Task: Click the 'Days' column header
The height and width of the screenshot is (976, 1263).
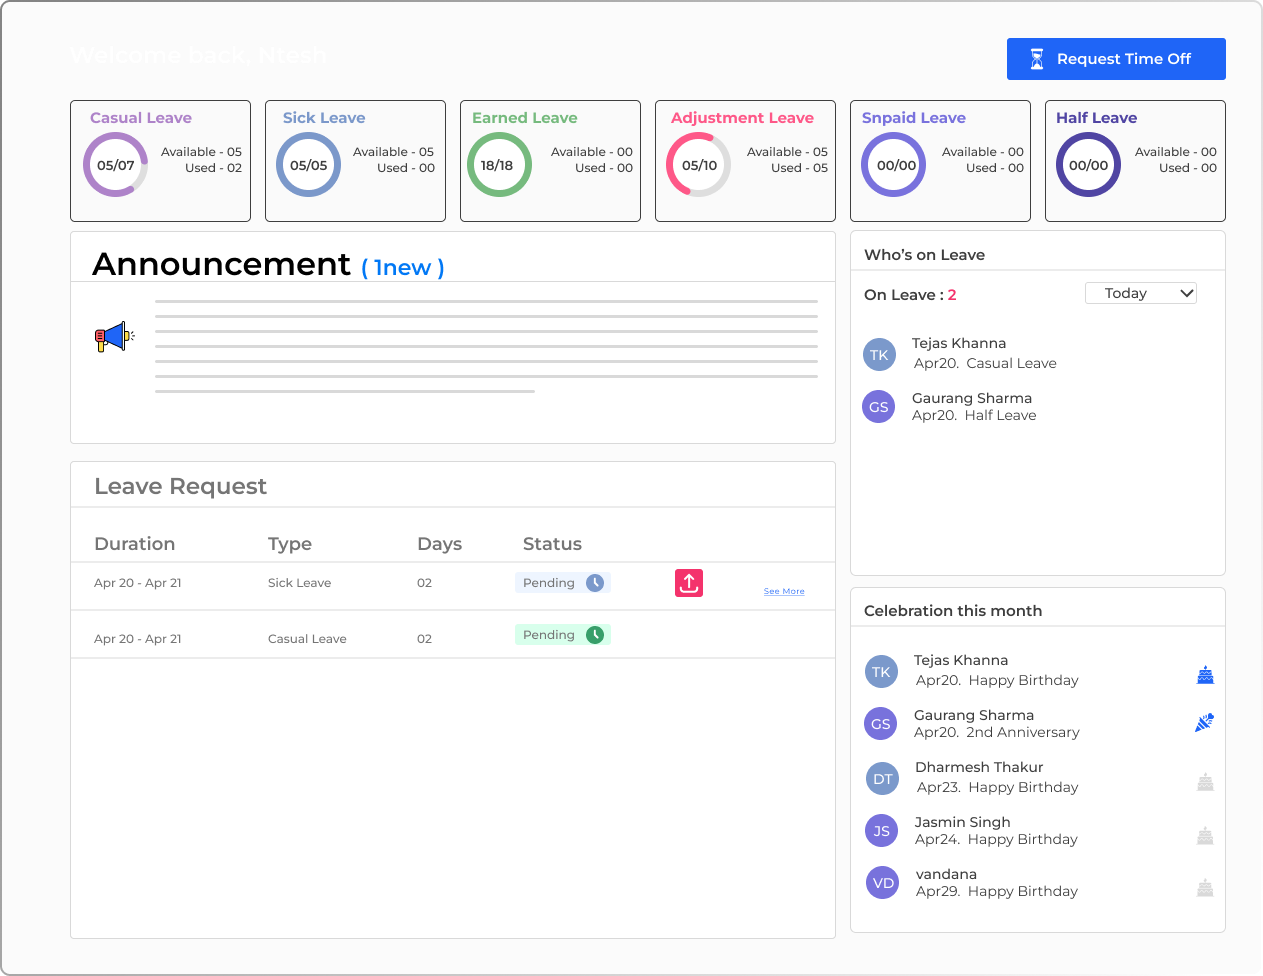Action: point(440,544)
